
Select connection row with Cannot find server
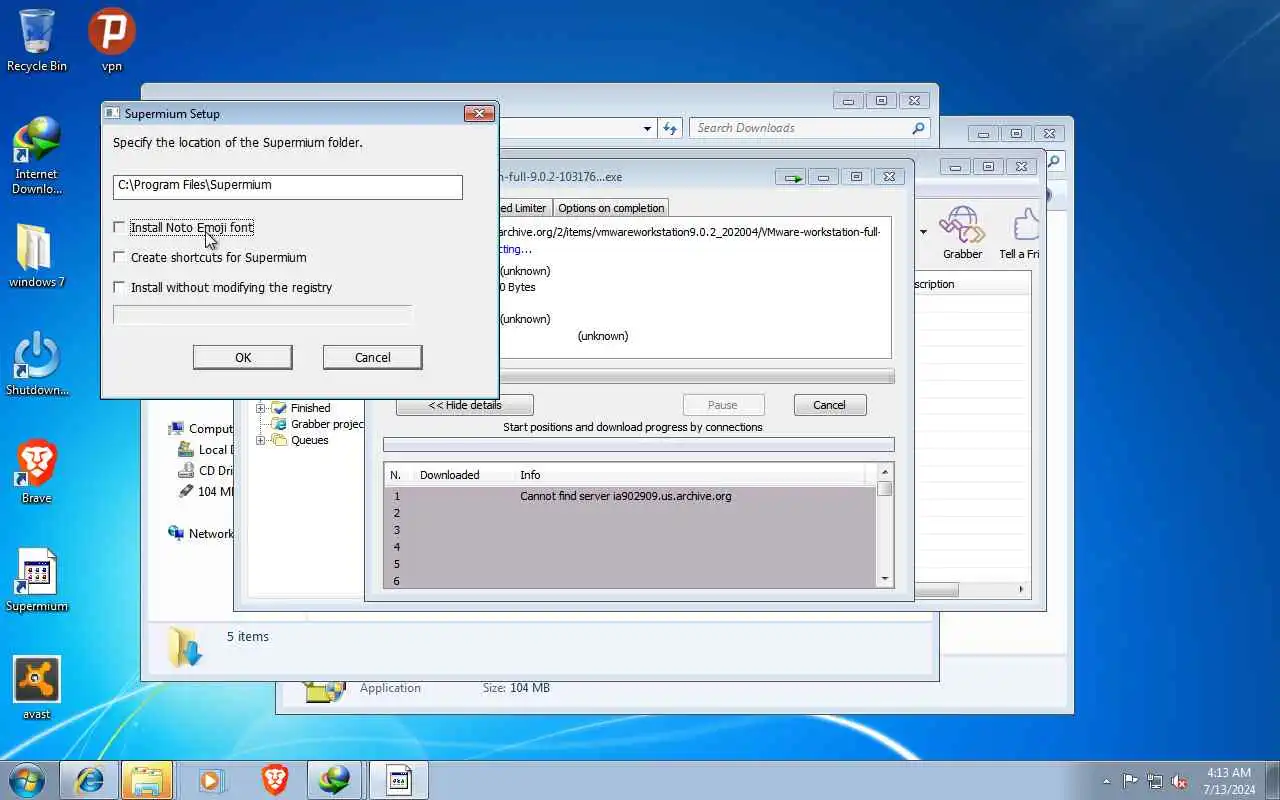pos(630,496)
